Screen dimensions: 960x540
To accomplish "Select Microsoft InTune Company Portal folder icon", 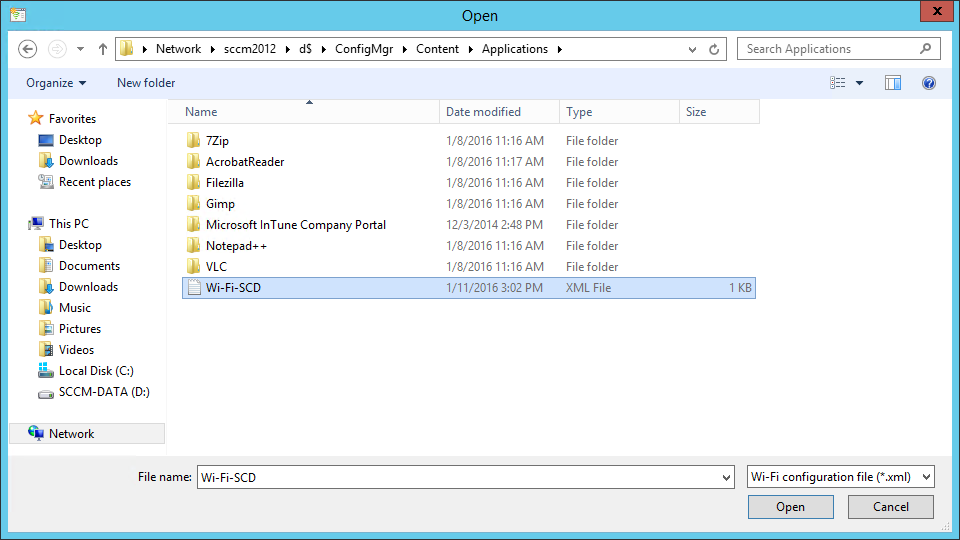I will click(x=193, y=225).
